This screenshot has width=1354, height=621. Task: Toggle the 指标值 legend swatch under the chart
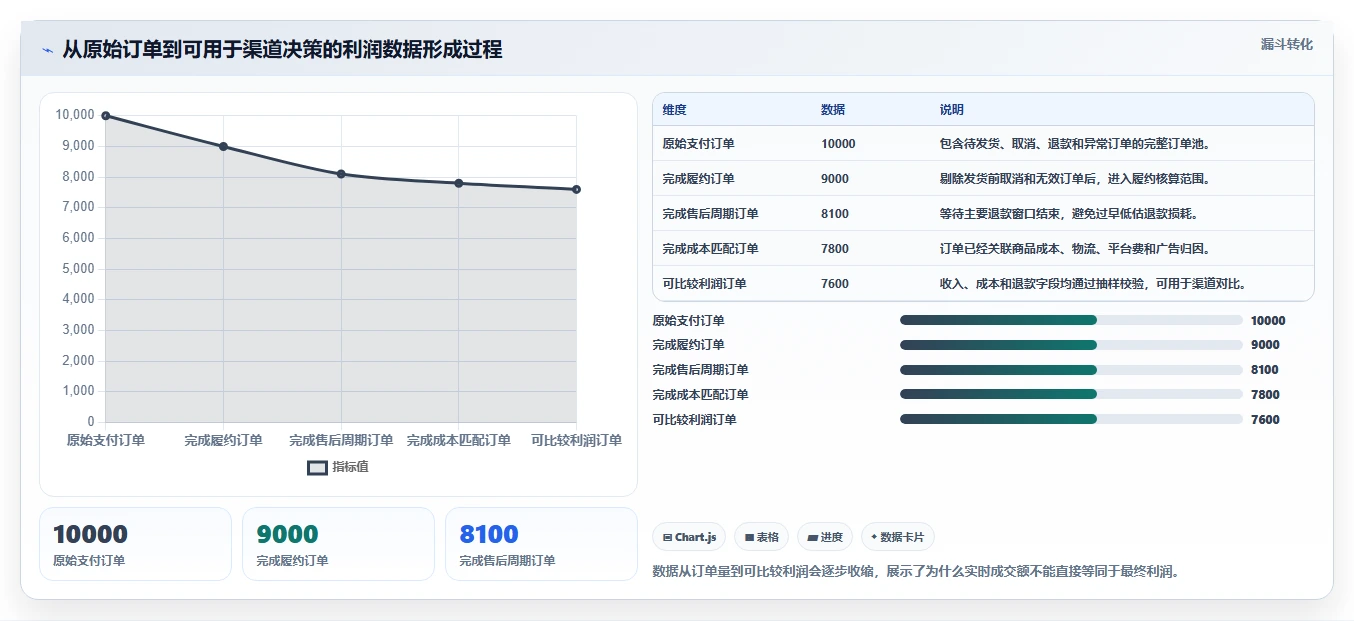point(317,467)
